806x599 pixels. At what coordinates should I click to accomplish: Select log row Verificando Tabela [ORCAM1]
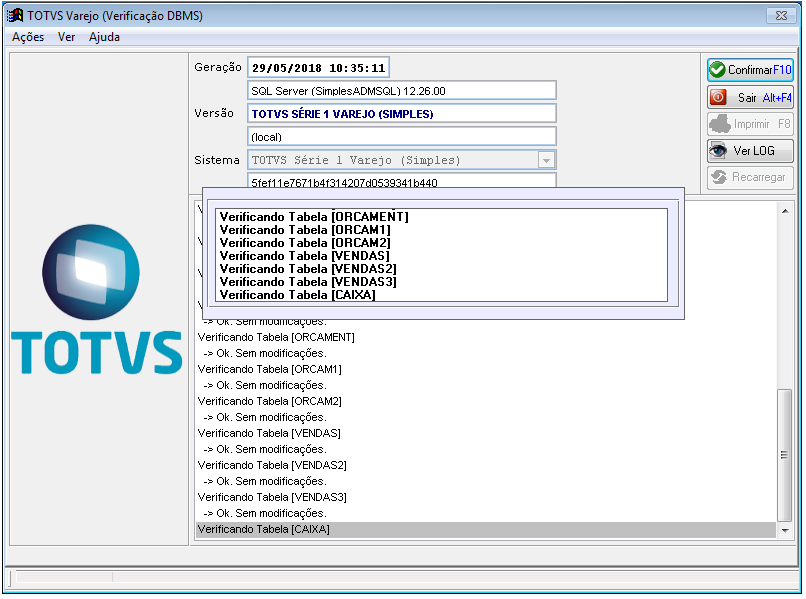(485, 369)
